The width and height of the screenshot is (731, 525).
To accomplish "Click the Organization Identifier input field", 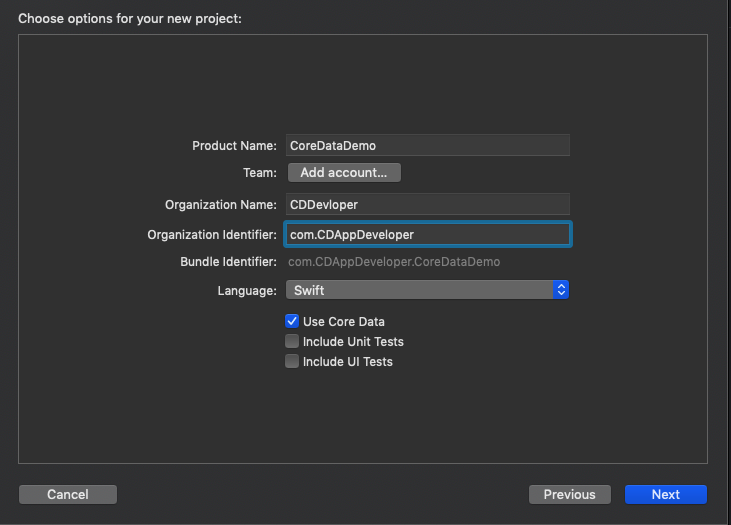I will pyautogui.click(x=428, y=234).
